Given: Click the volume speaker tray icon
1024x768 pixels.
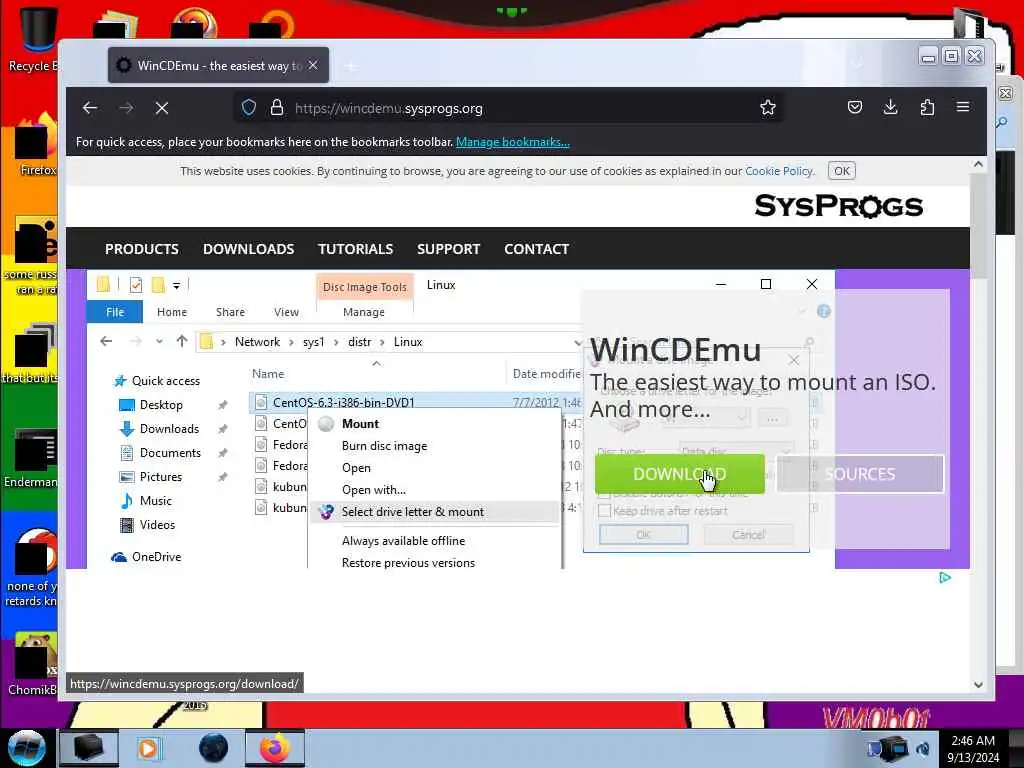Looking at the screenshot, I should (x=923, y=750).
